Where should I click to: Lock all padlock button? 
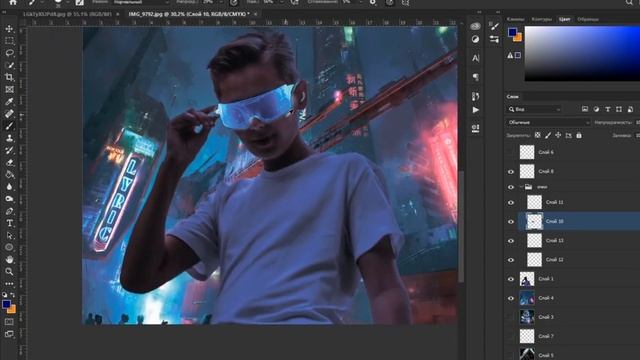pos(579,135)
